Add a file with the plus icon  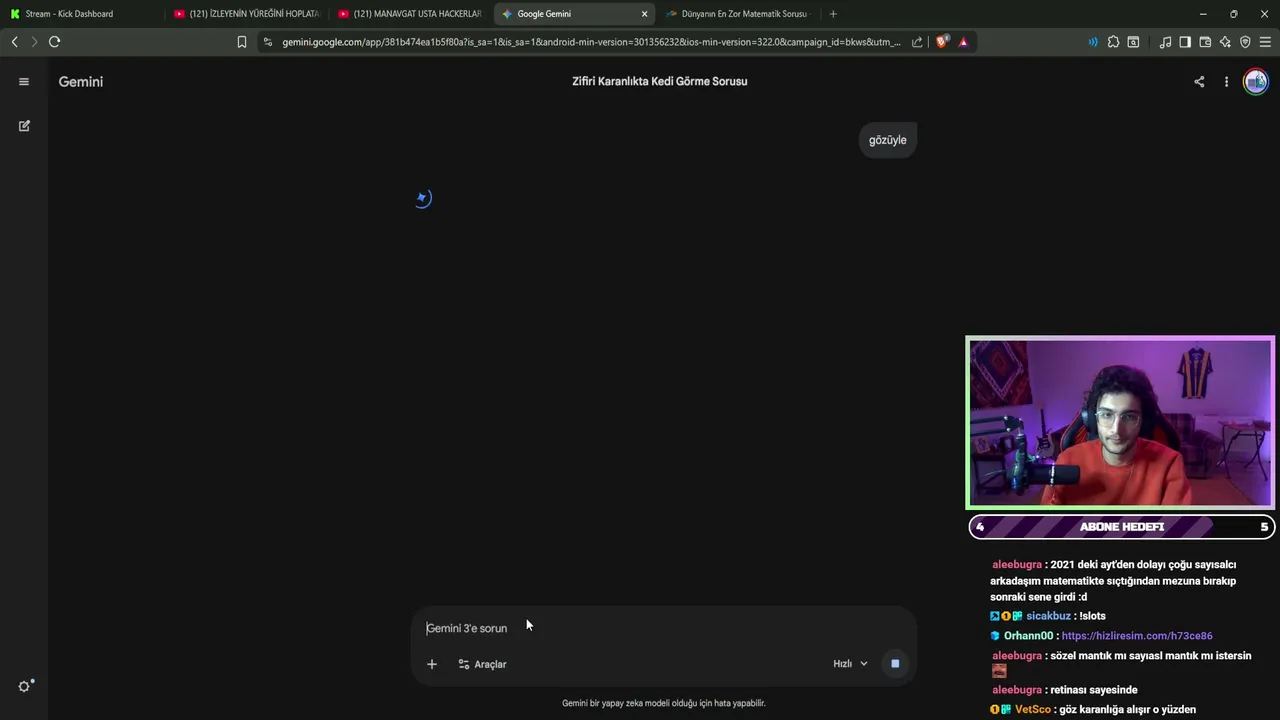432,664
